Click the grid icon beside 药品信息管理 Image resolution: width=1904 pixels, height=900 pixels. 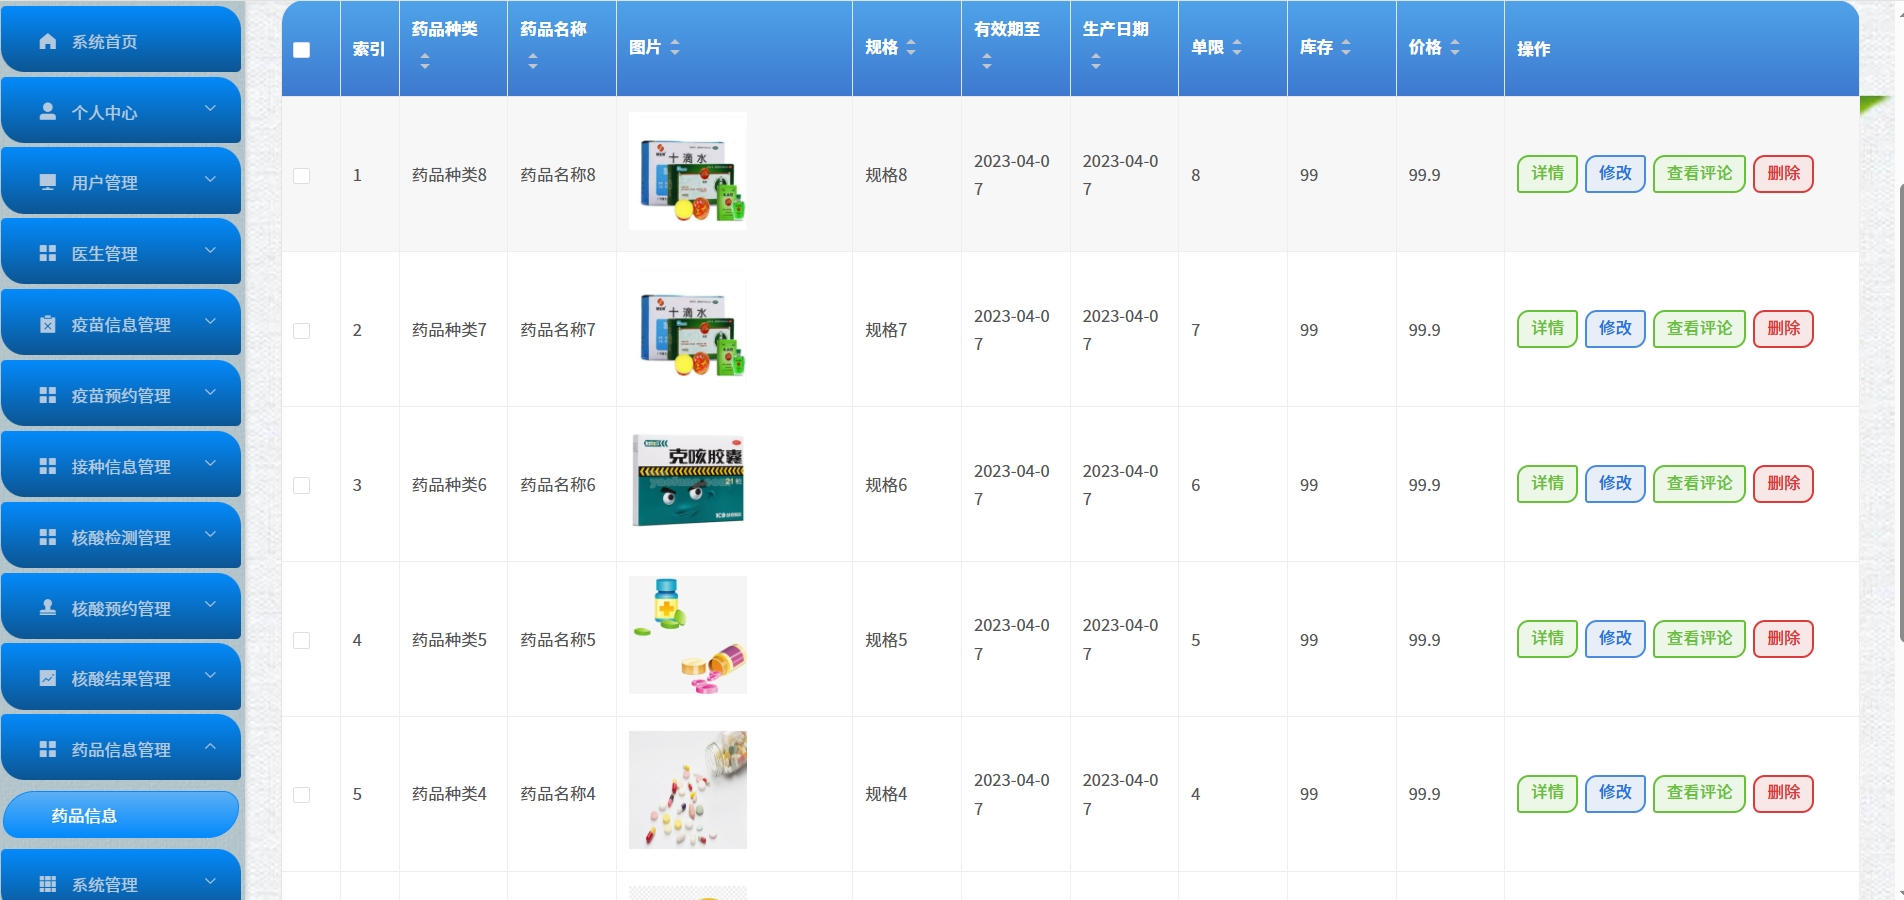48,749
